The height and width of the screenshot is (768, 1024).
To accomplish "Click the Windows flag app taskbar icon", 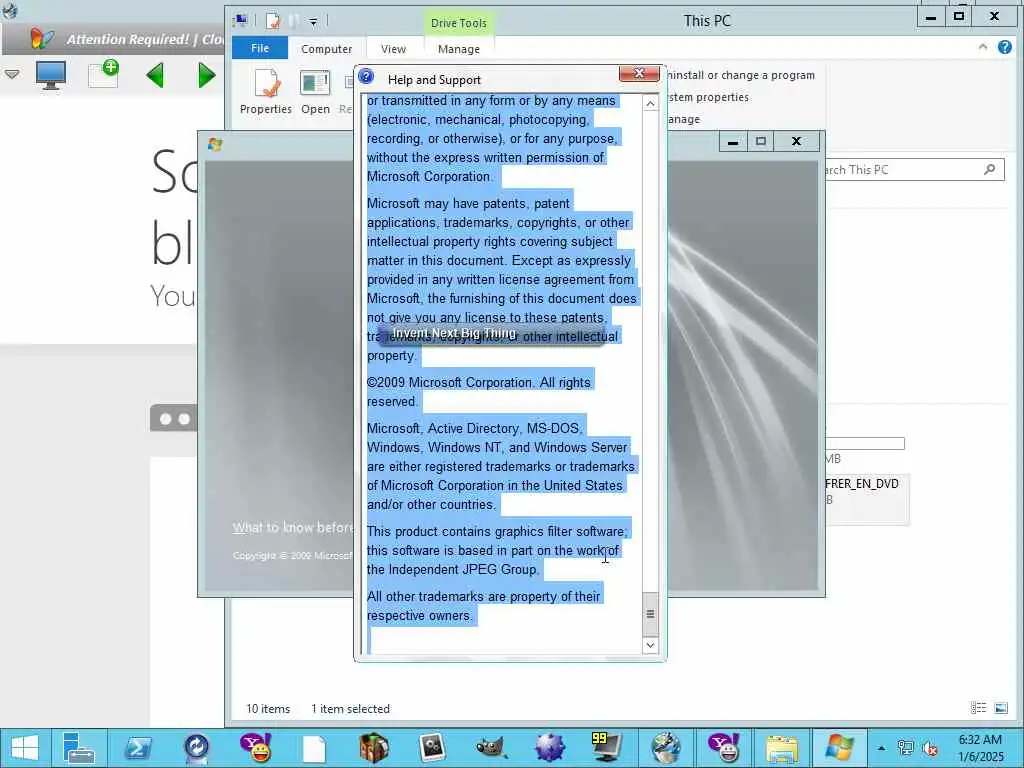I will [x=839, y=748].
